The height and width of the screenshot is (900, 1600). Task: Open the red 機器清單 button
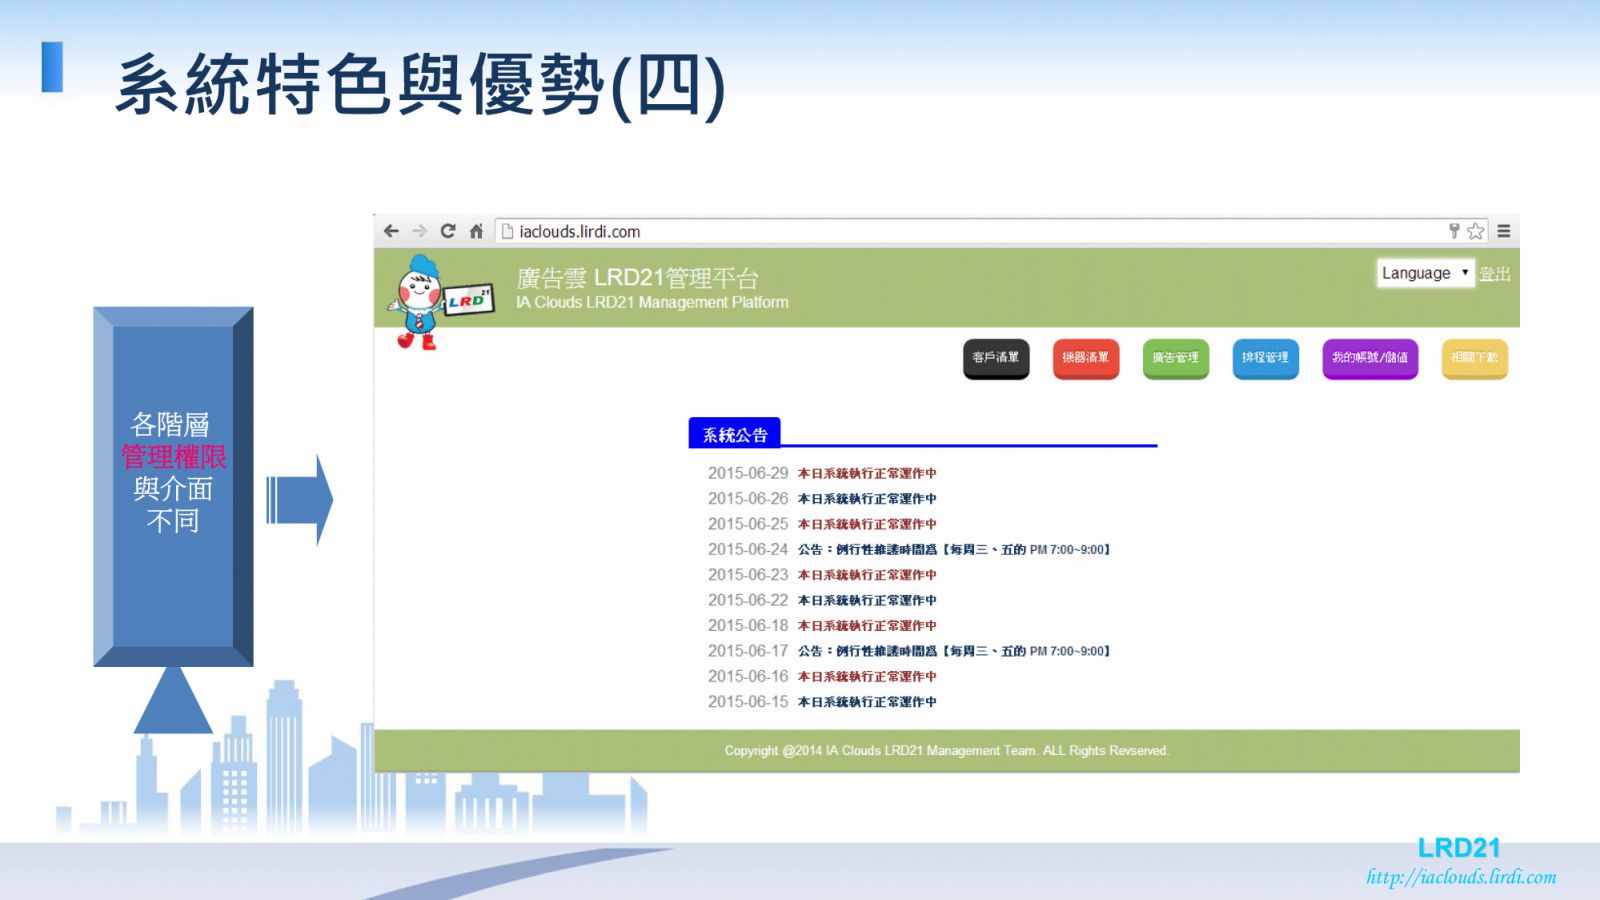[1086, 358]
